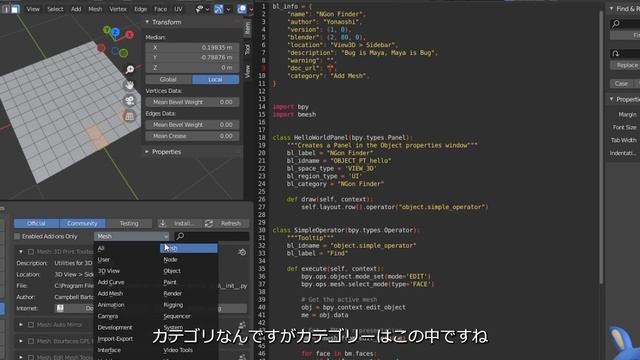
Task: Collapse the Transform panel
Action: (147, 22)
